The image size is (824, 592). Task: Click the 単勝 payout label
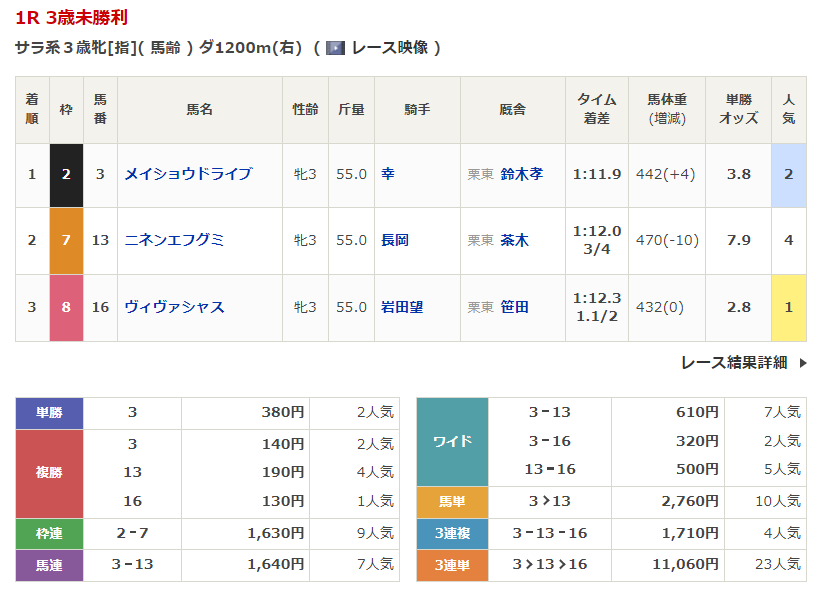49,412
